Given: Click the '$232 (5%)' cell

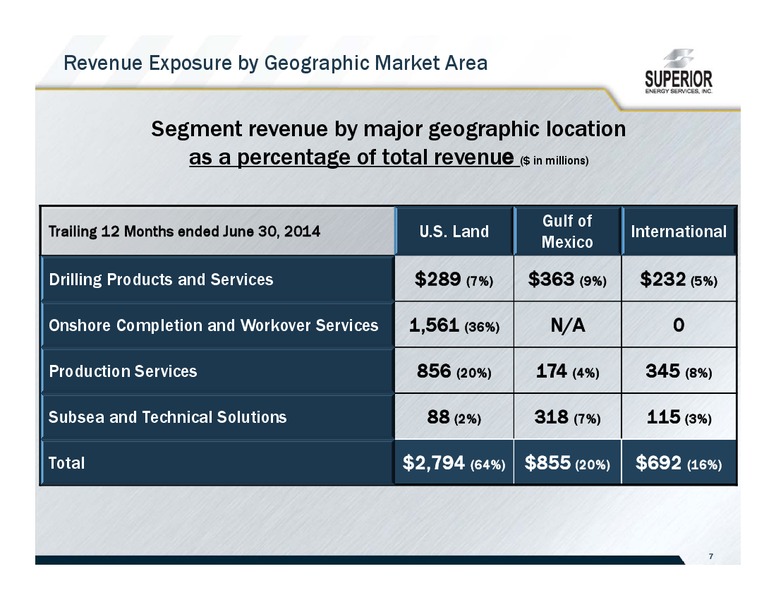Looking at the screenshot, I should point(679,279).
